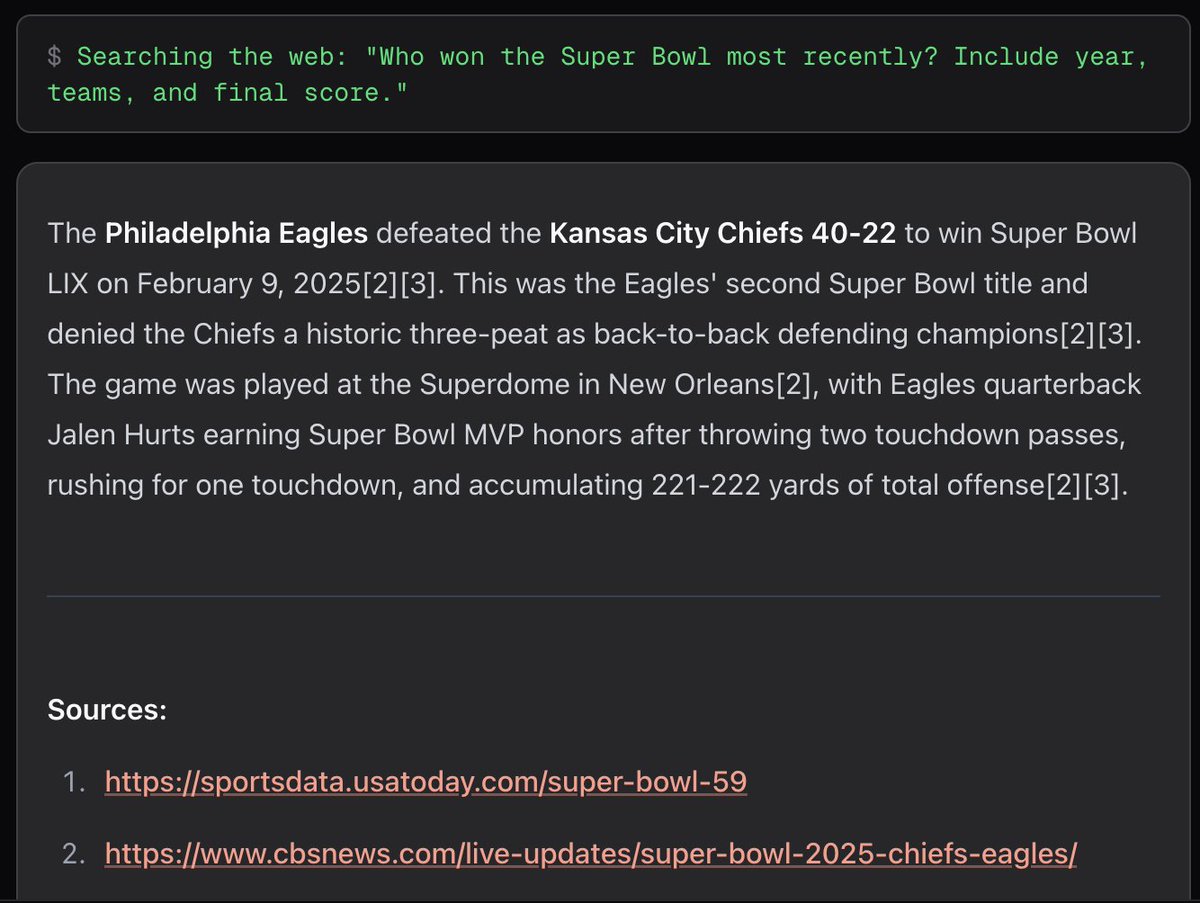Click the '$' prompt symbol in search box
The image size is (1200, 903).
[x=55, y=57]
